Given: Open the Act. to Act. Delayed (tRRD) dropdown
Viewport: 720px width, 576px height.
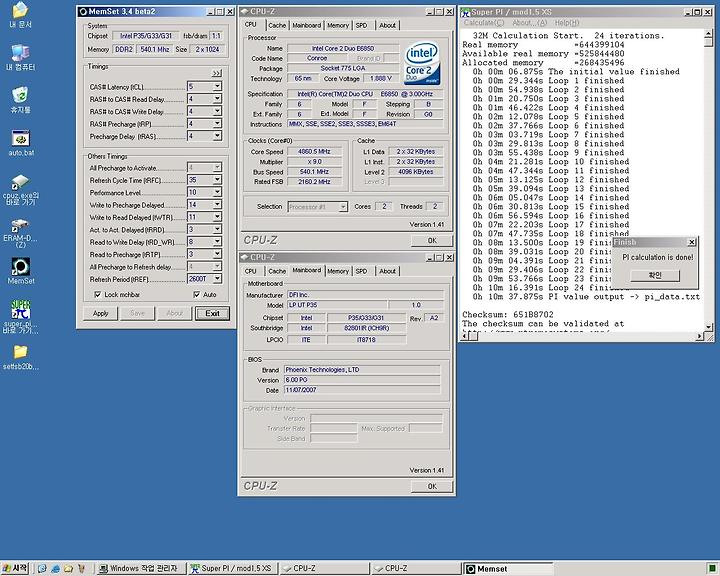Looking at the screenshot, I should click(x=217, y=229).
